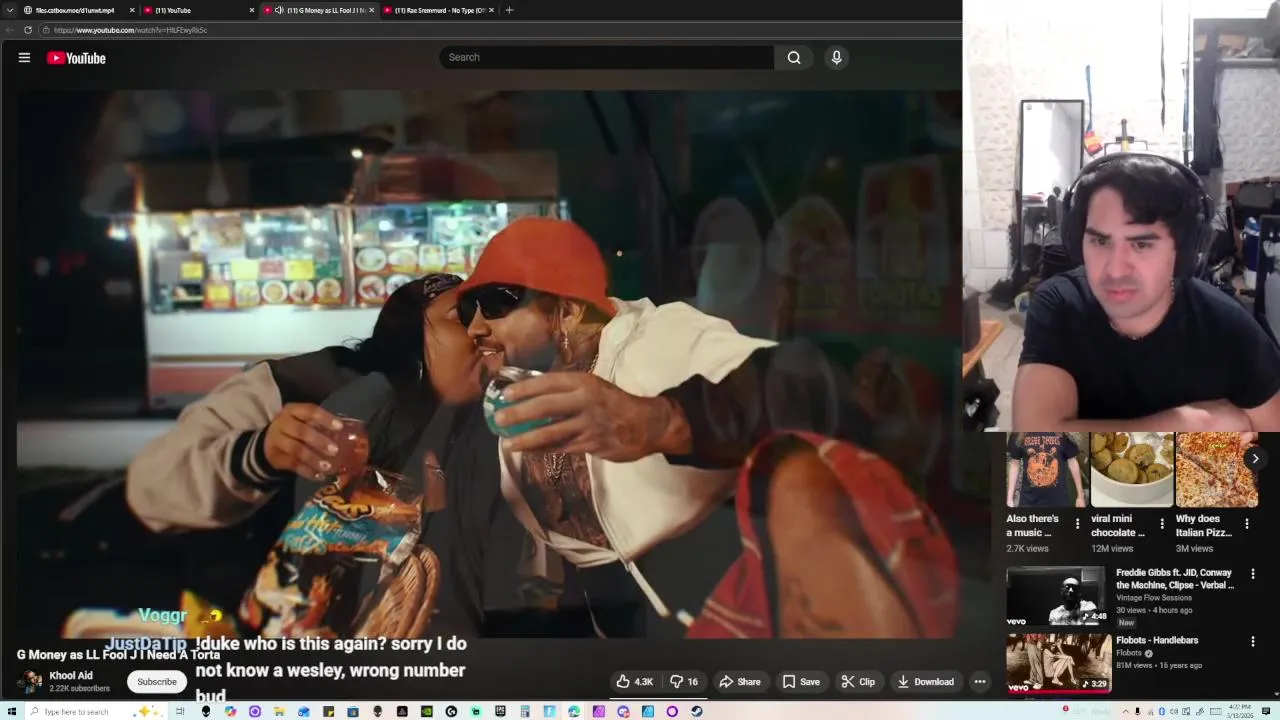Open the Windows Start menu
Screen dimensions: 1280x720
[11, 711]
